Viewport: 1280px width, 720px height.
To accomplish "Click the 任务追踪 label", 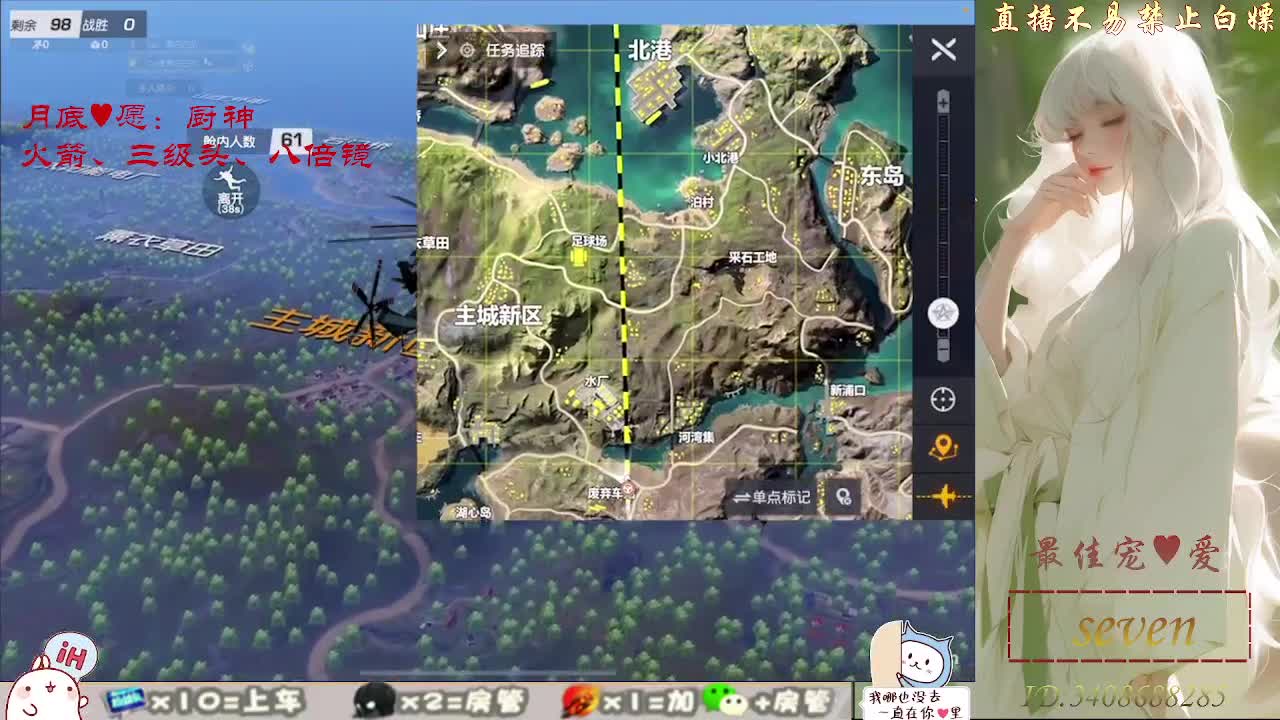I will coord(515,50).
